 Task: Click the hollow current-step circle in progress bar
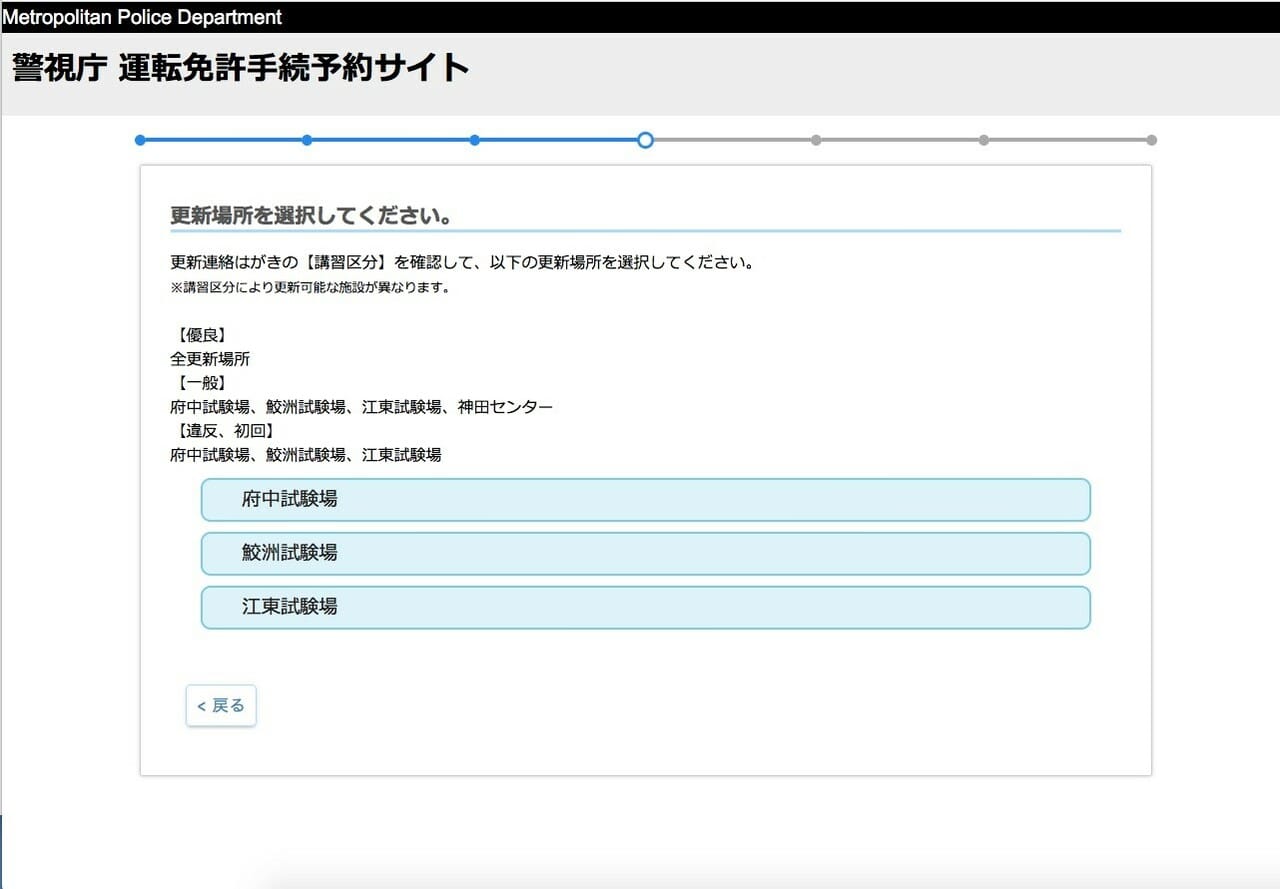(x=645, y=140)
